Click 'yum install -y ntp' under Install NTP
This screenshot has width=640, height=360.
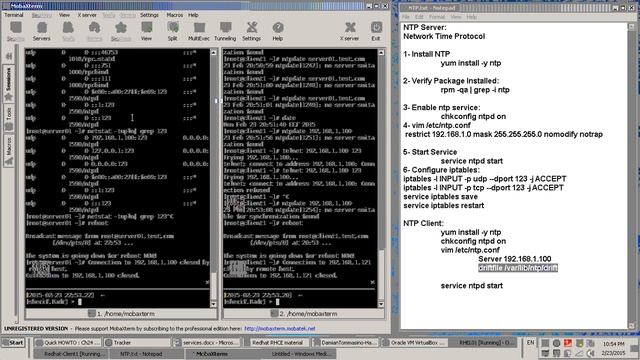(x=471, y=63)
